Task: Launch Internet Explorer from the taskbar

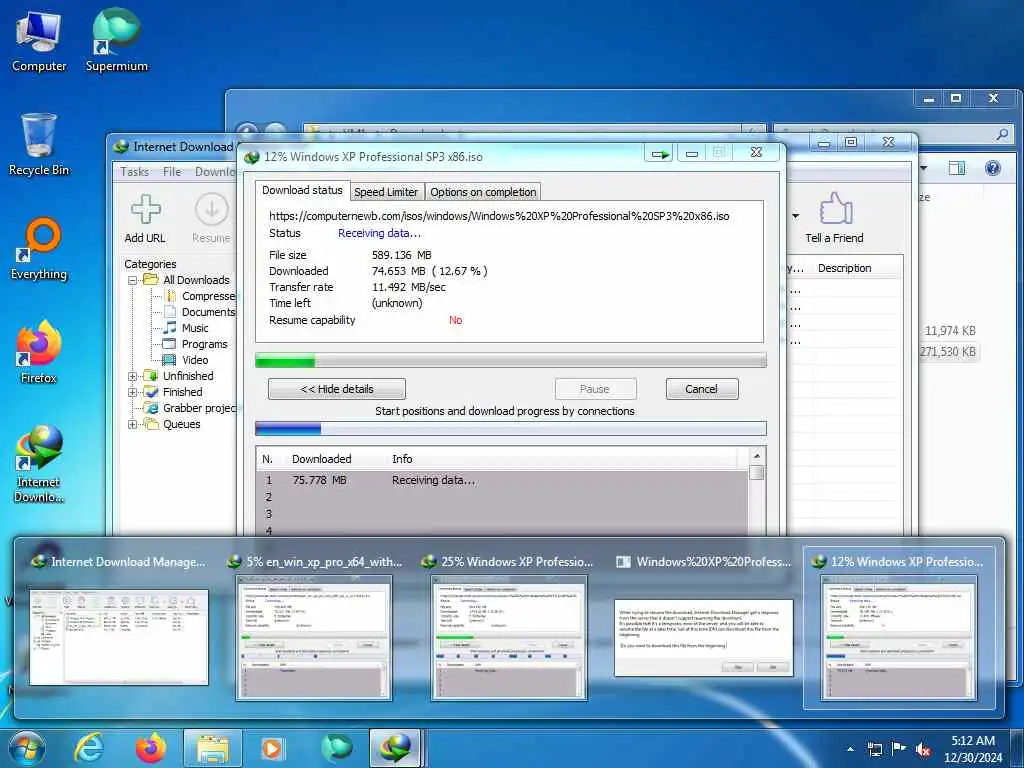Action: tap(89, 748)
